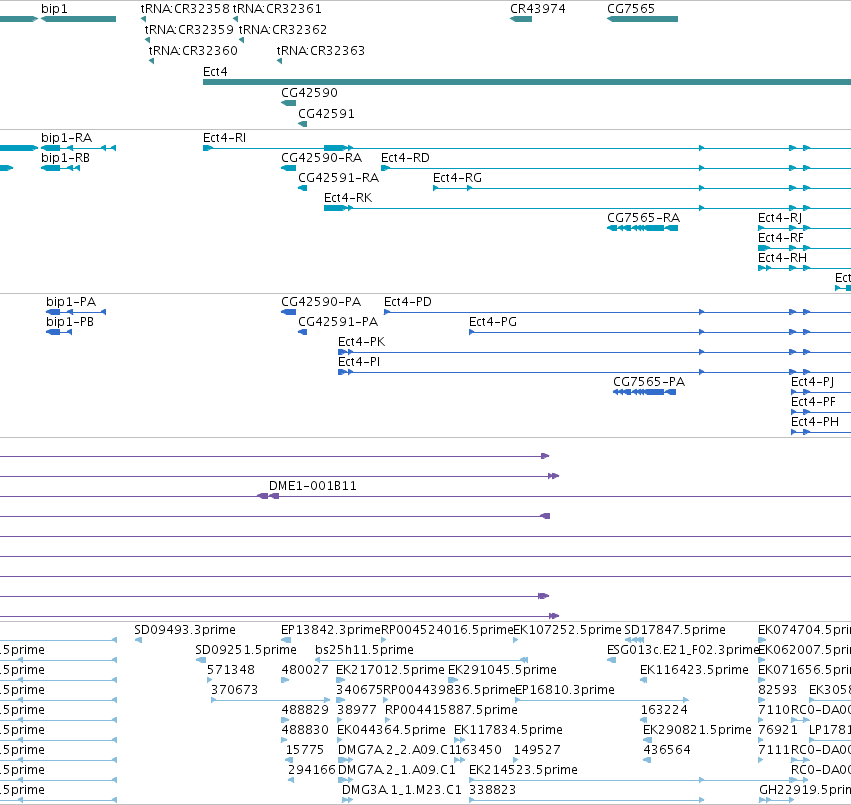This screenshot has height=805, width=851.
Task: Click EK117834.5prime EST label
Action: coord(508,730)
